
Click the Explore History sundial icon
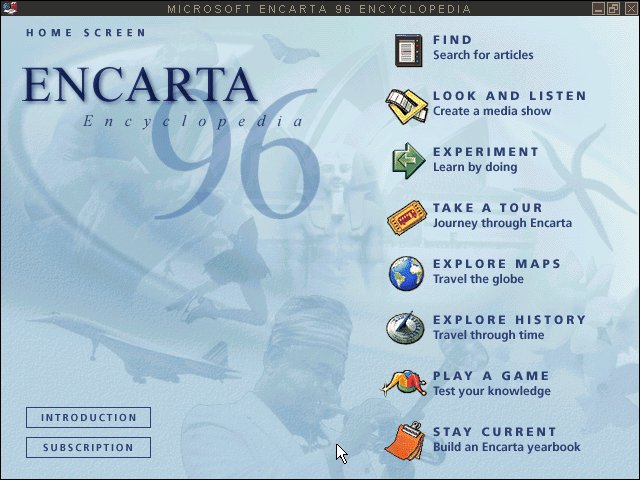407,328
